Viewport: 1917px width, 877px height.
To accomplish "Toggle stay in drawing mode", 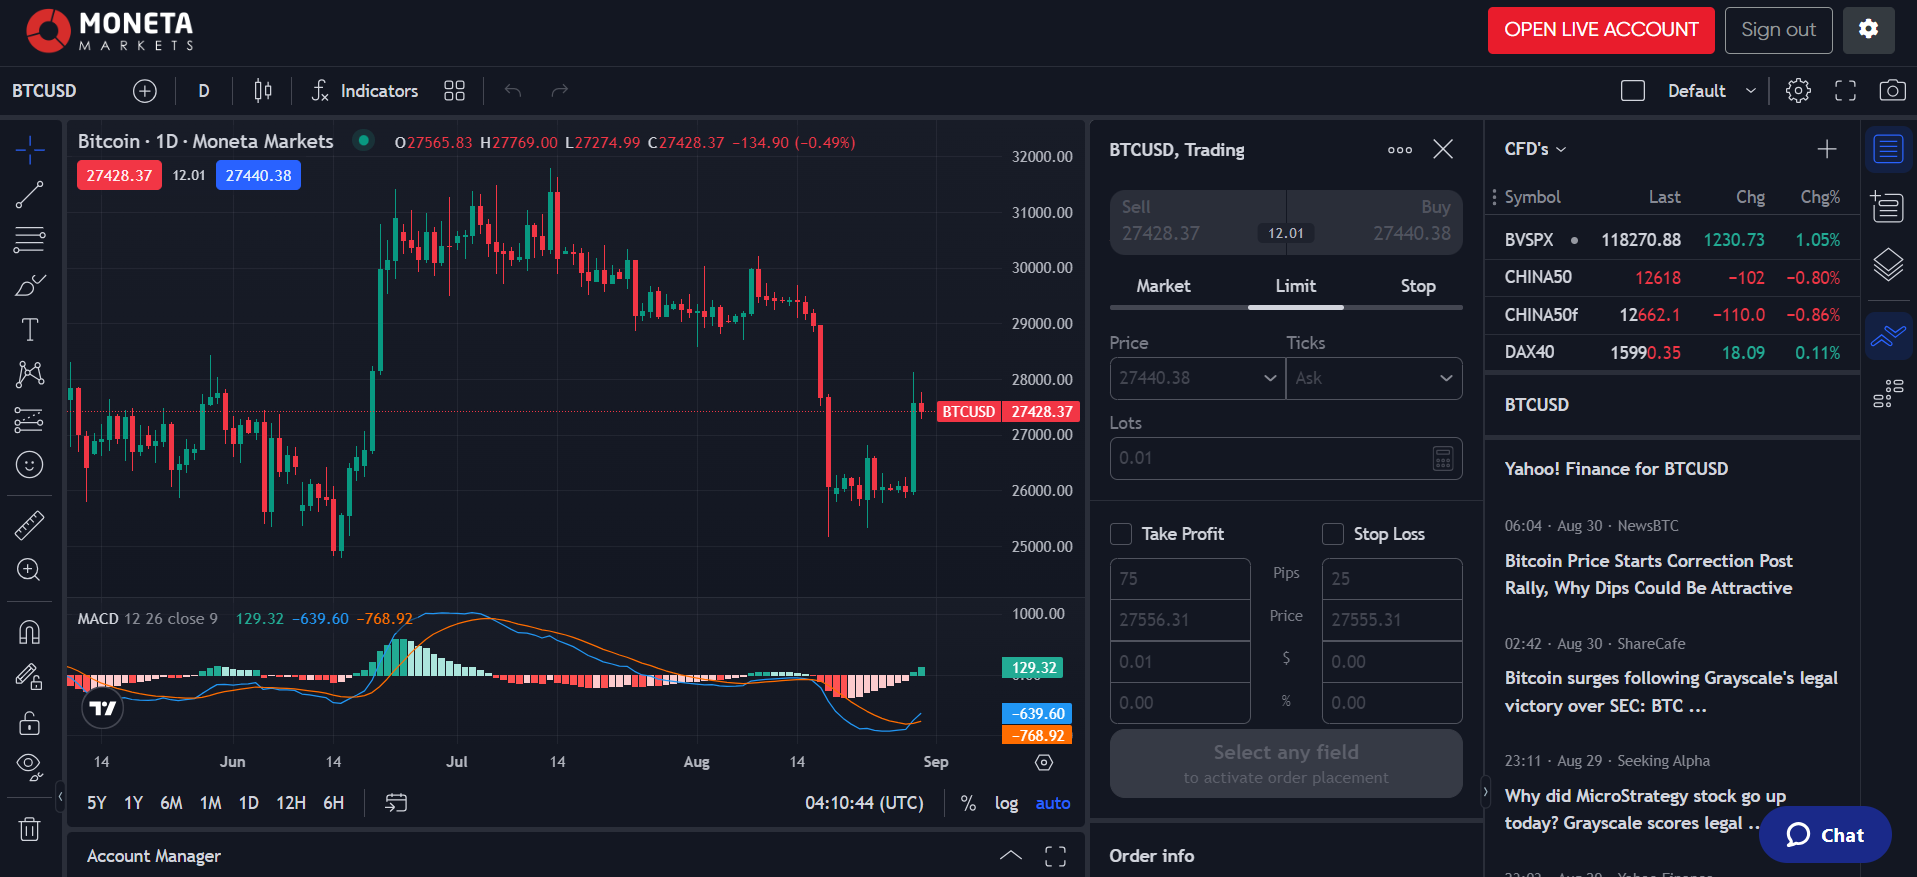I will pyautogui.click(x=30, y=677).
